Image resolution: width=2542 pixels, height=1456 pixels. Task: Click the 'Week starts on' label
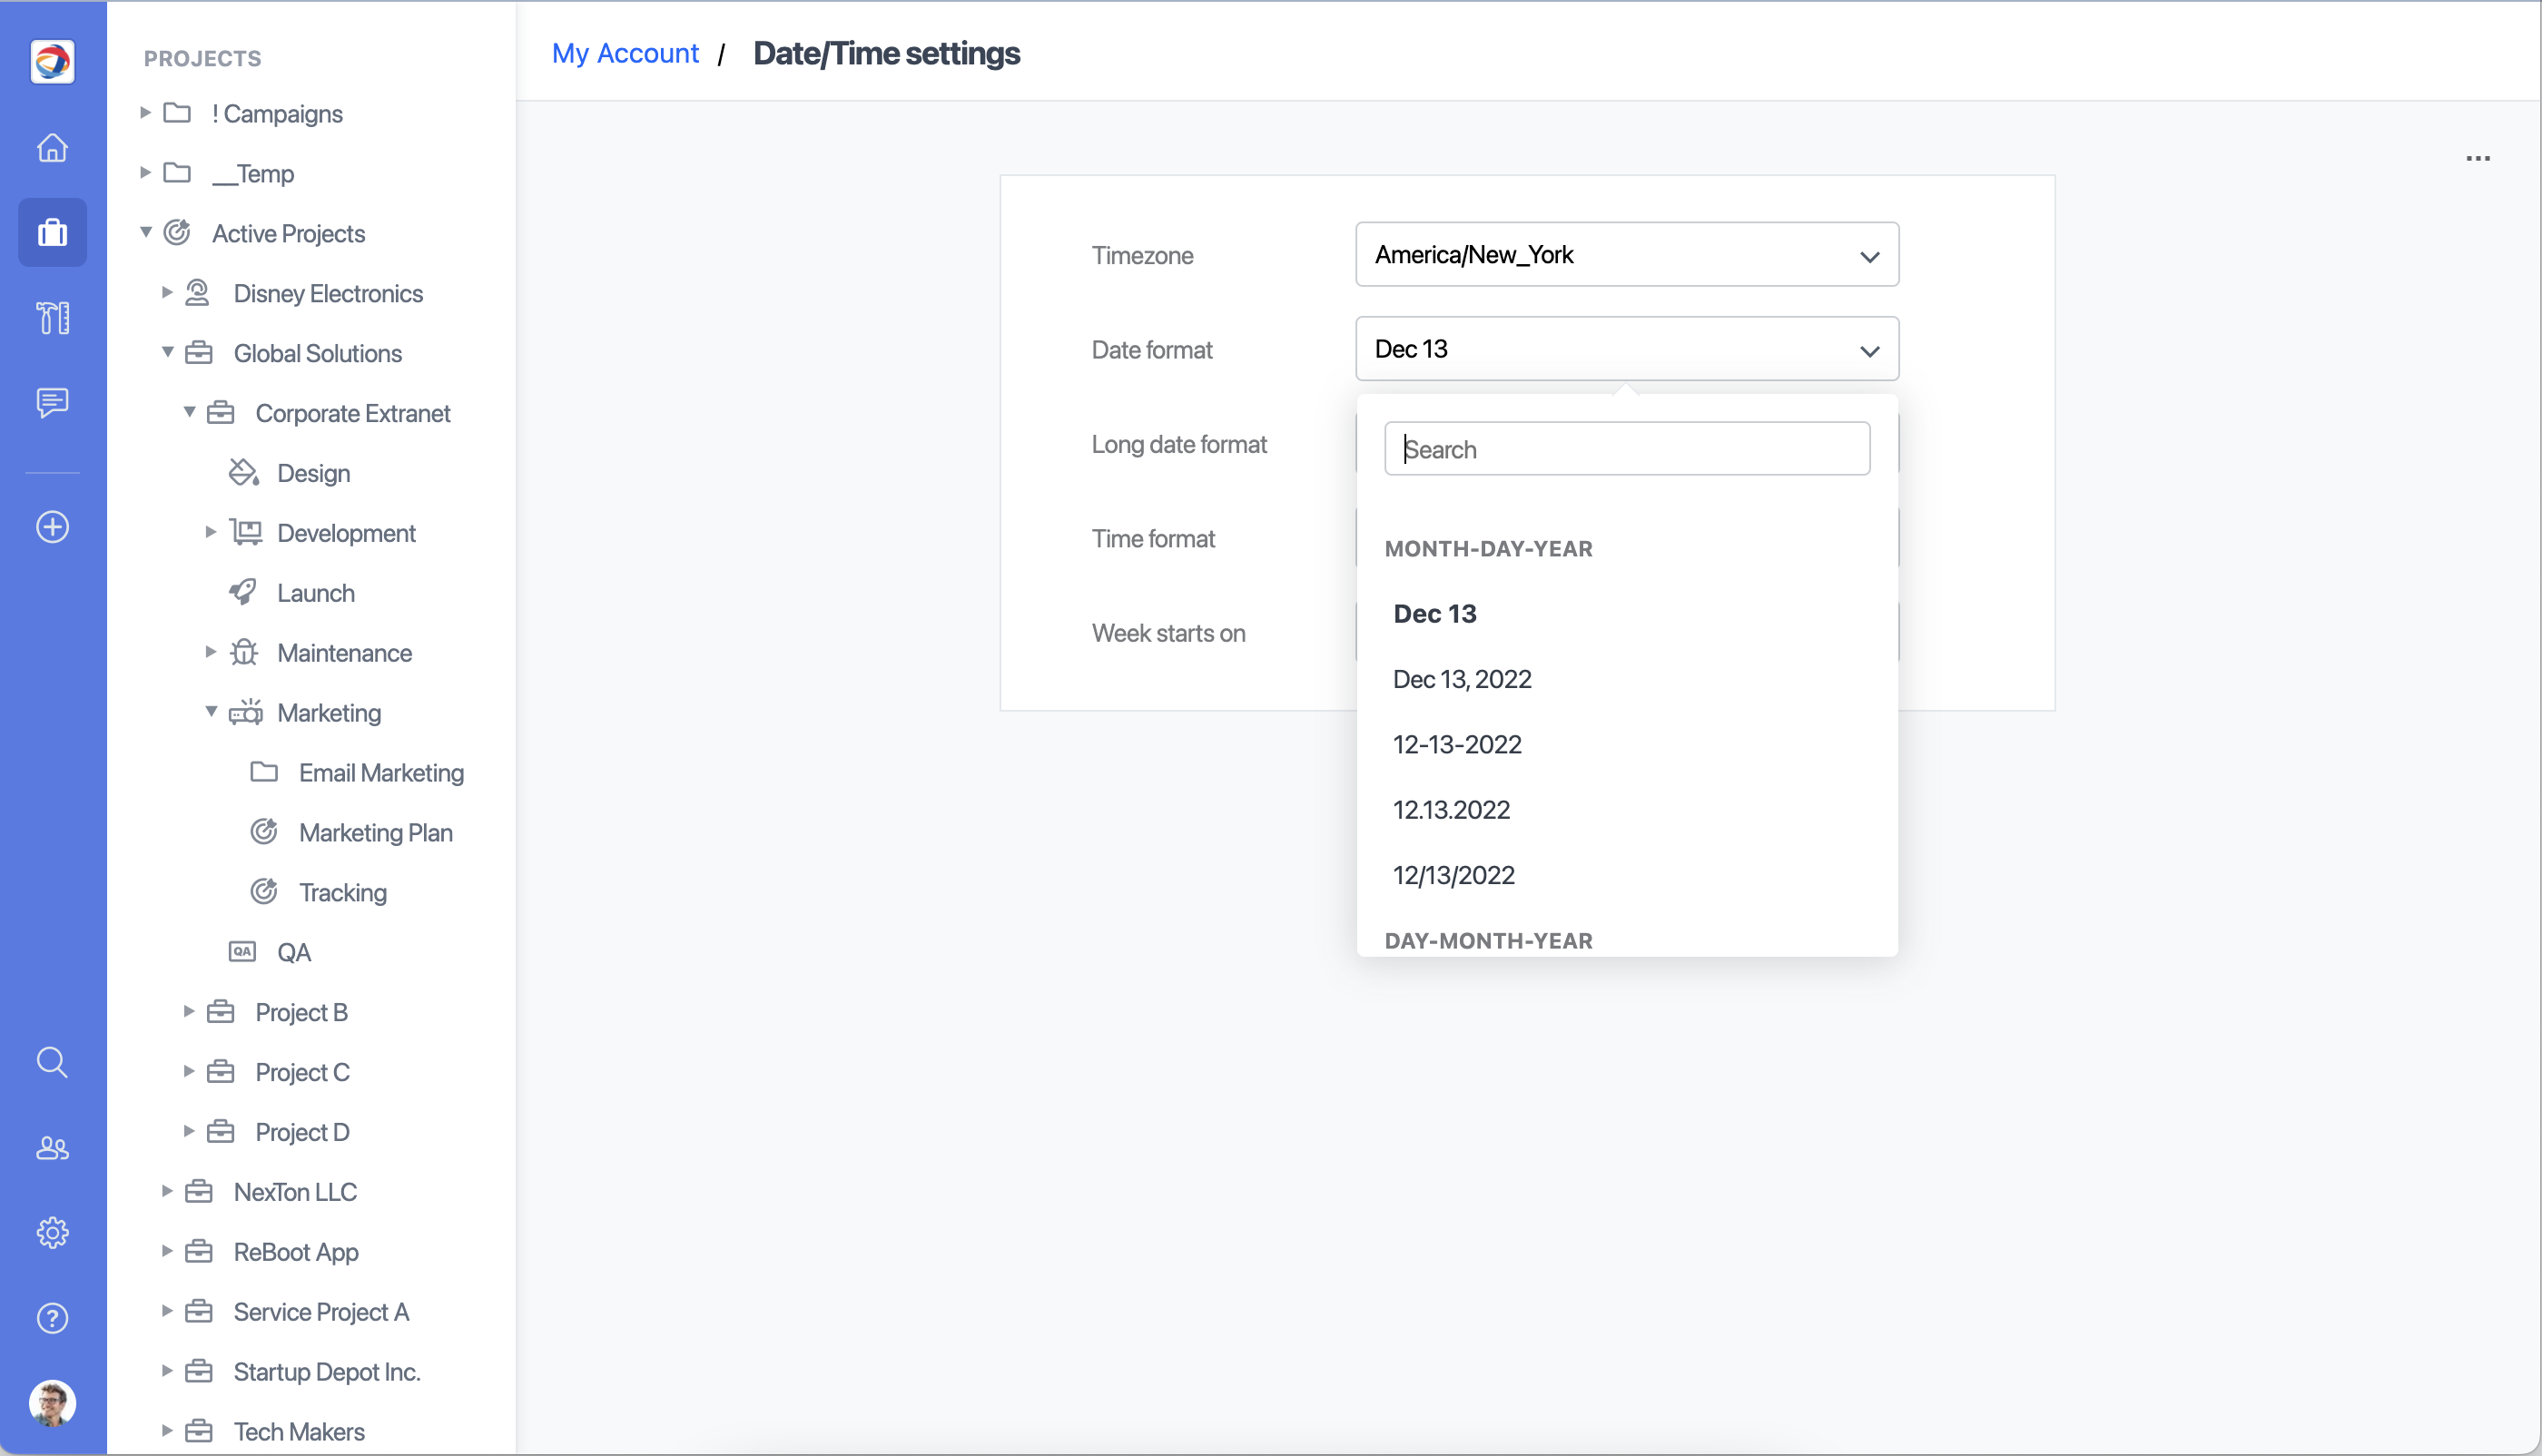(x=1168, y=633)
